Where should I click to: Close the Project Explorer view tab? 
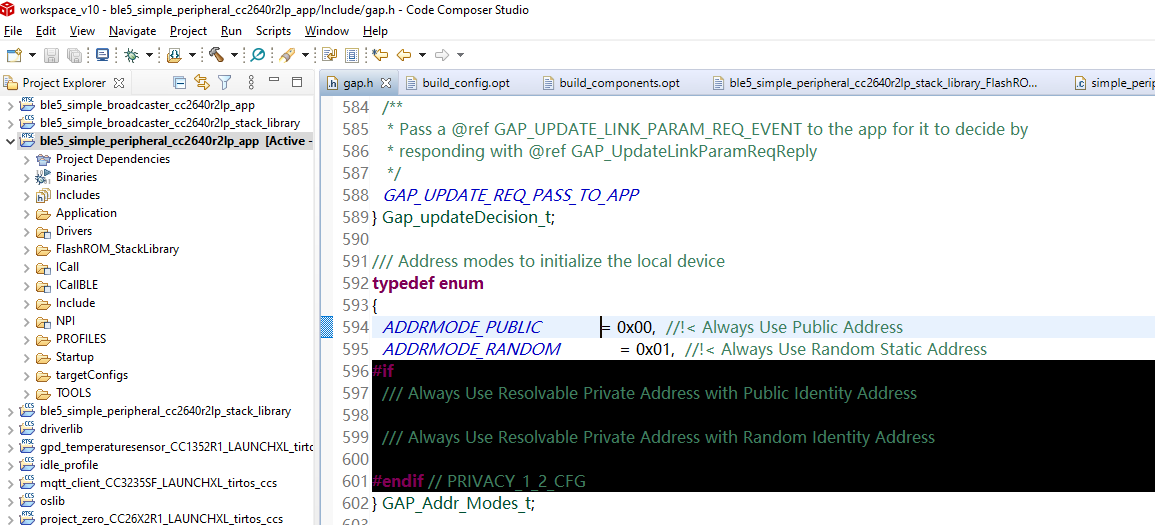pos(118,82)
